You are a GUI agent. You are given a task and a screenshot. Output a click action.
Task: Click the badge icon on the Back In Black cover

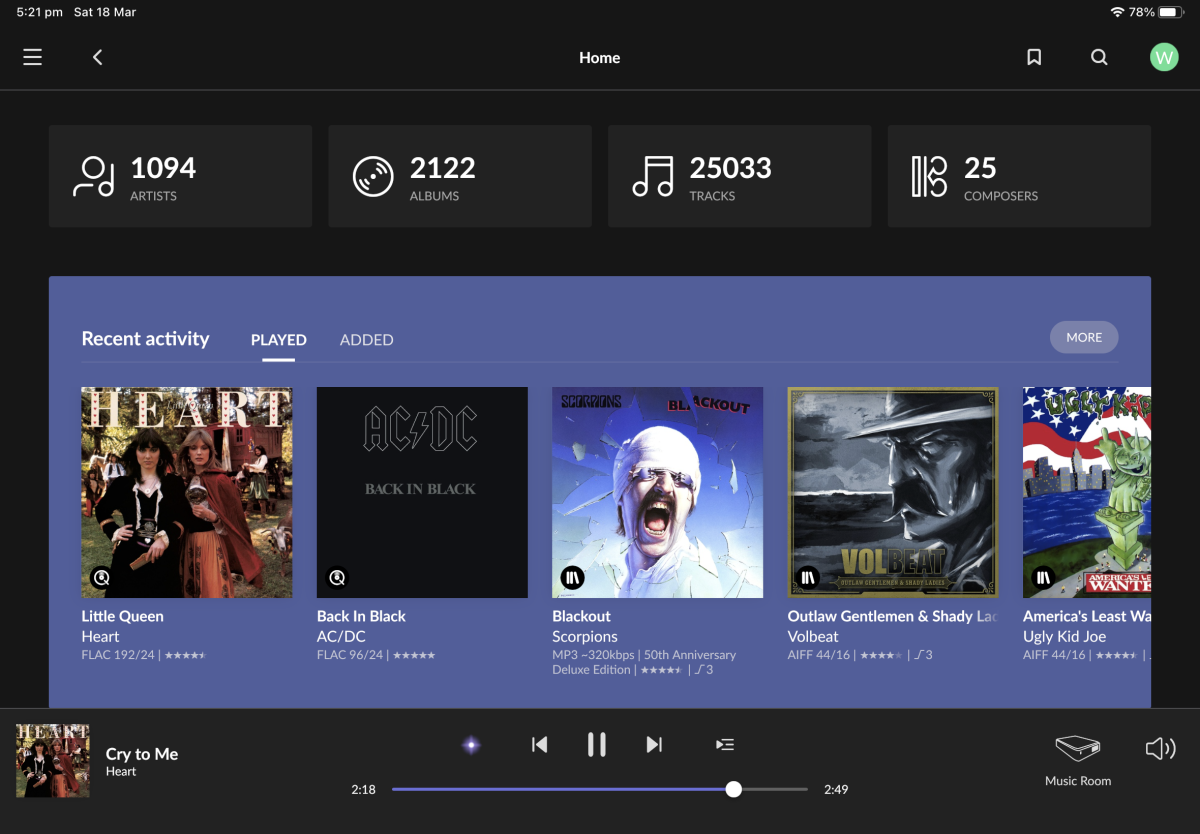tap(337, 577)
